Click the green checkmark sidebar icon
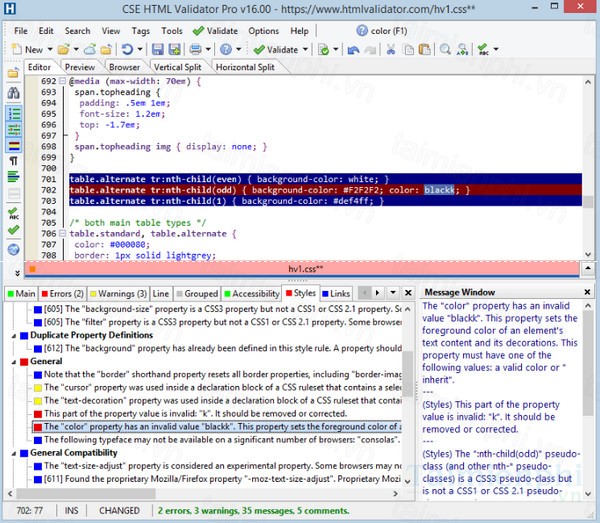Viewport: 600px width, 523px height. [14, 230]
